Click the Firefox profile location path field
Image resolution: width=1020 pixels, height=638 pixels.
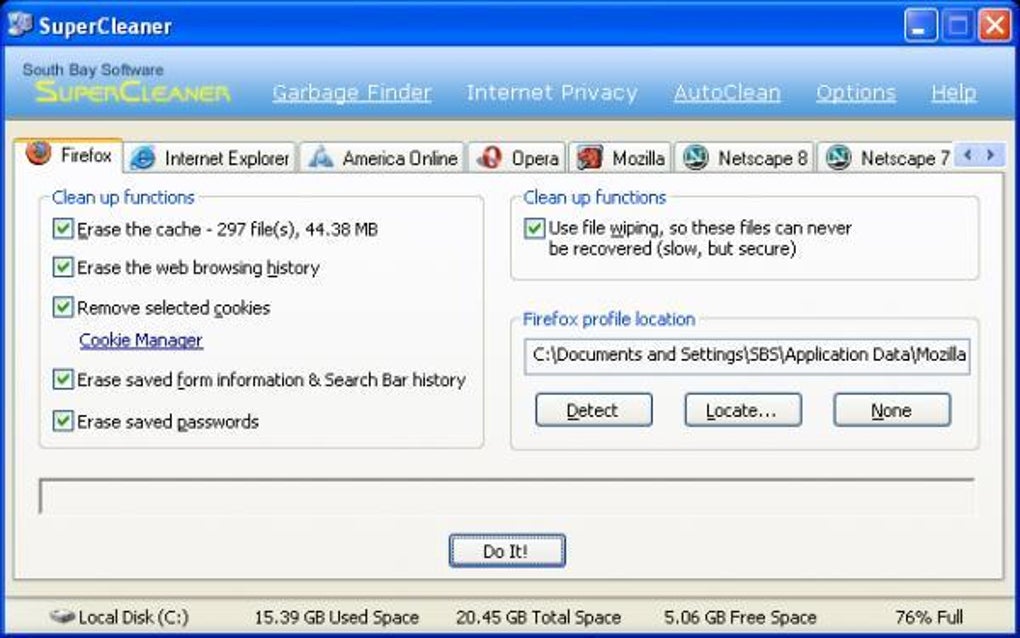click(x=747, y=356)
